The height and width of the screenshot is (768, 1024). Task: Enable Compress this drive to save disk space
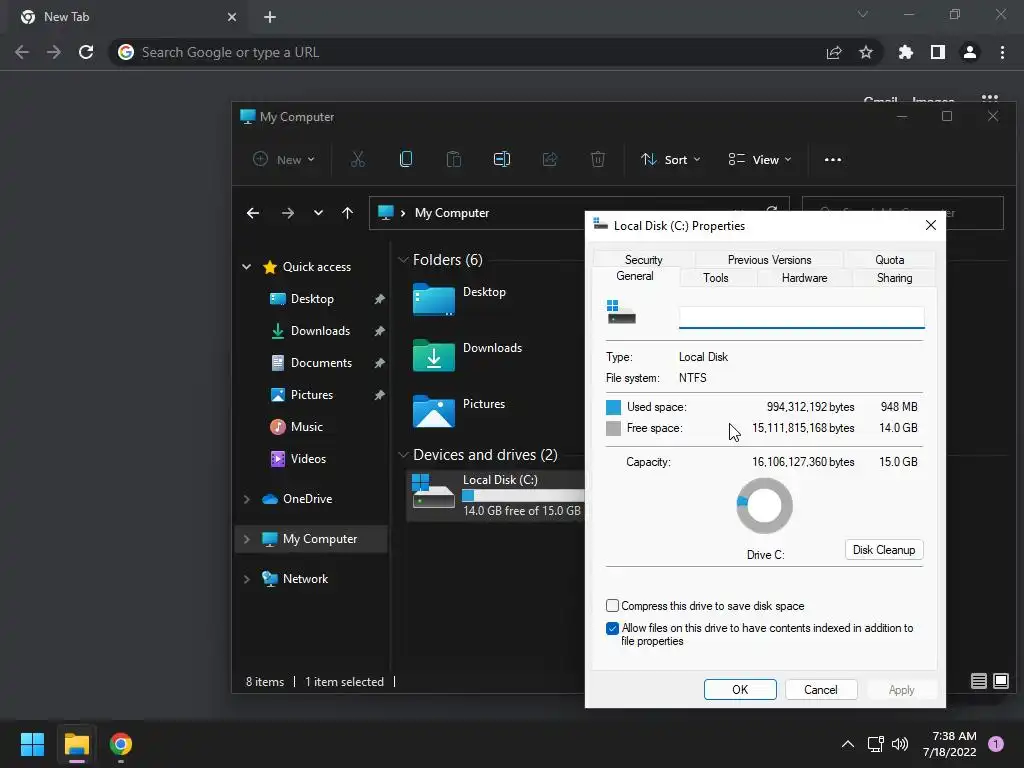pos(612,605)
